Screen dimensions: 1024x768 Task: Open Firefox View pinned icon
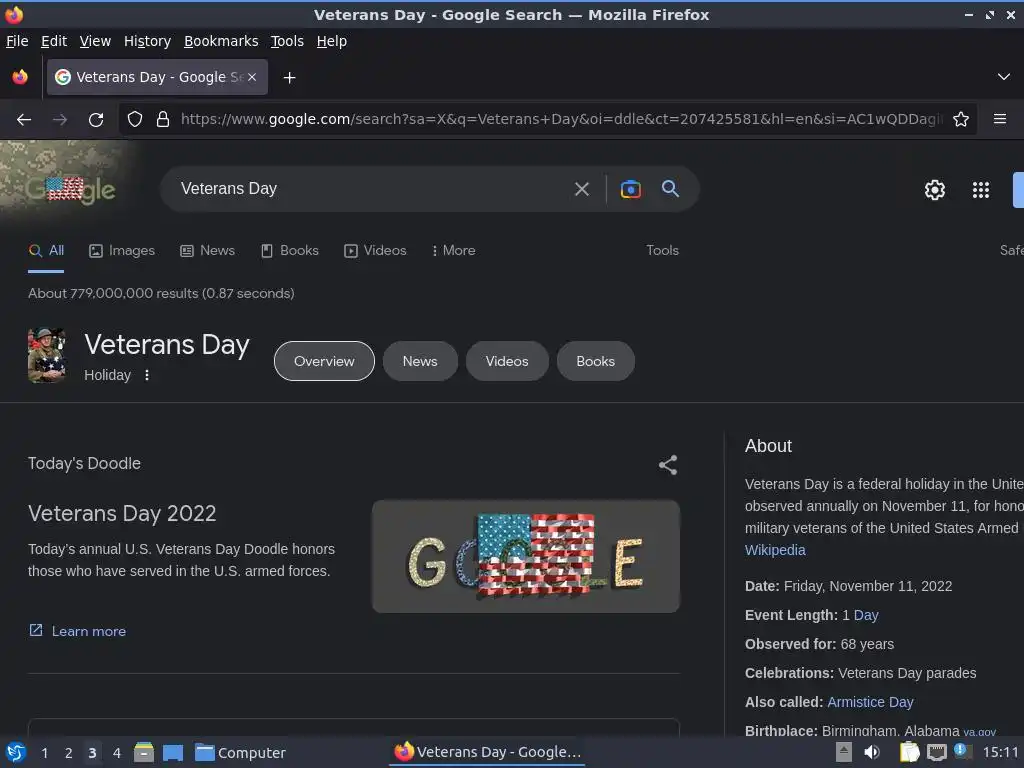[20, 77]
